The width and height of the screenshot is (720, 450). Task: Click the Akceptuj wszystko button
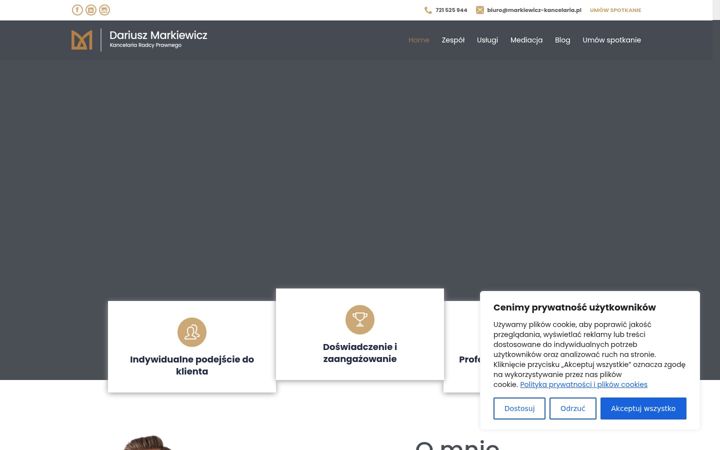click(643, 408)
